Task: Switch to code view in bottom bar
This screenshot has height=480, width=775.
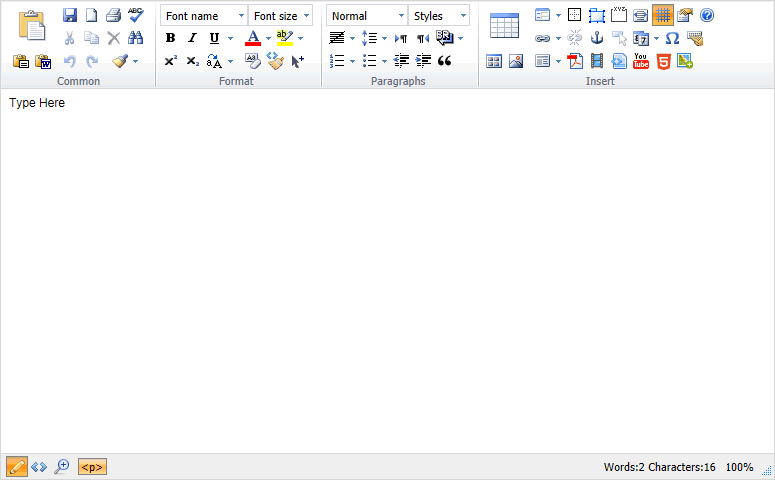Action: coord(39,467)
